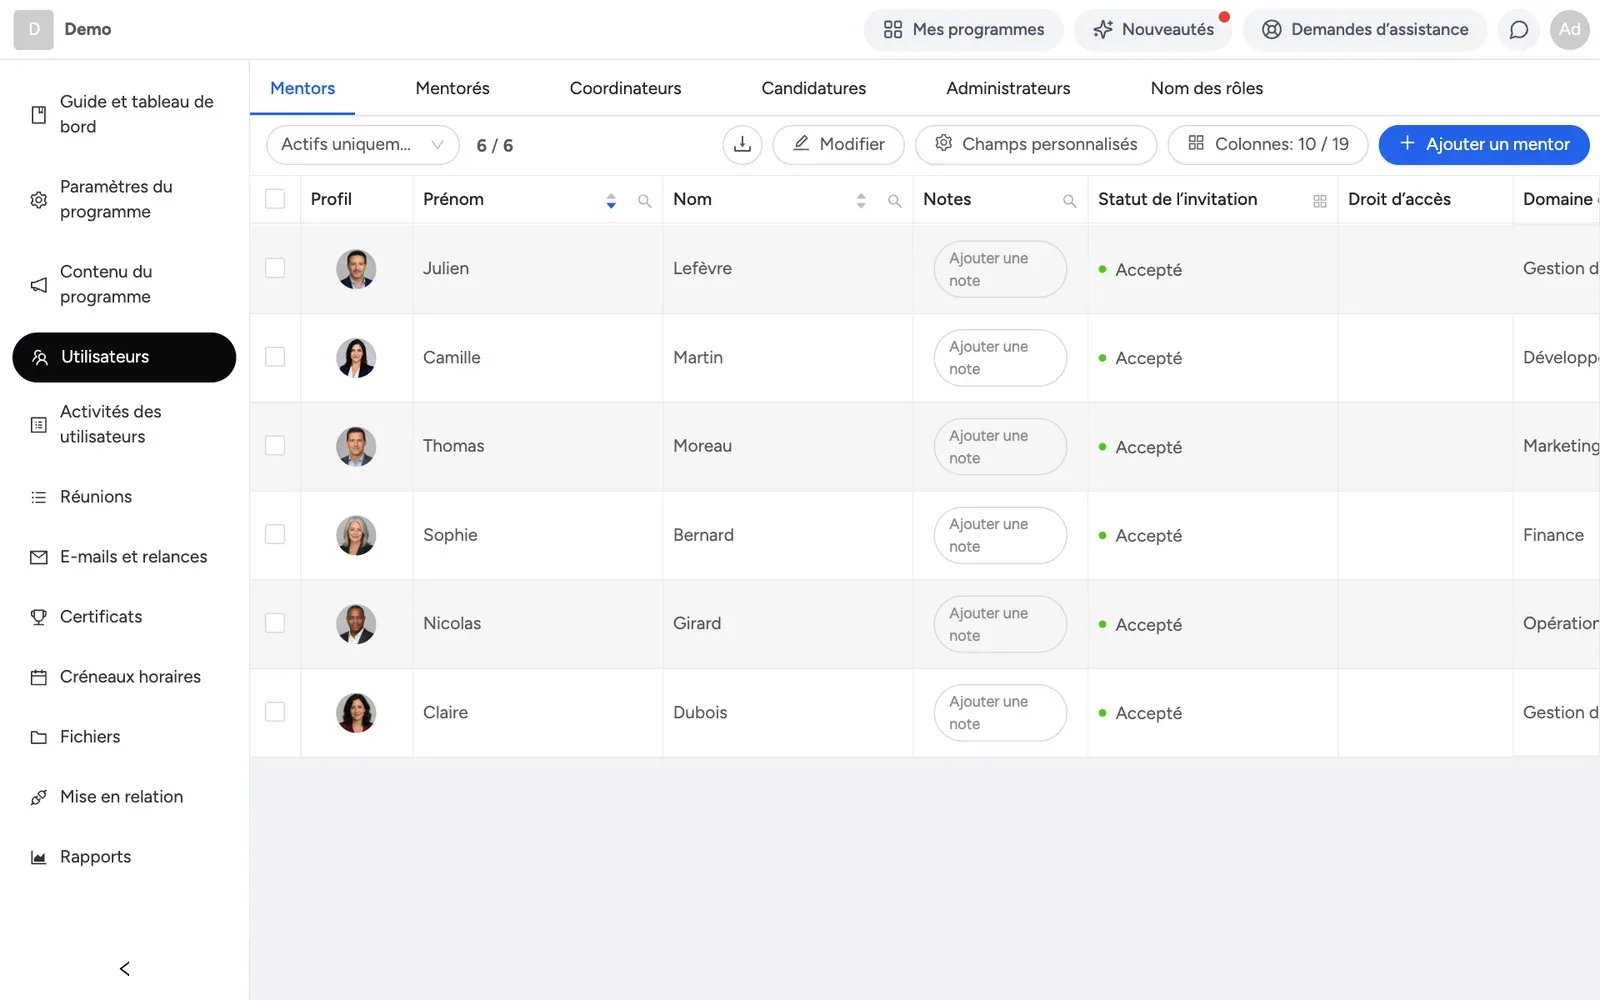The width and height of the screenshot is (1600, 1000).
Task: Click the search icon in Prénom column
Action: pyautogui.click(x=645, y=201)
